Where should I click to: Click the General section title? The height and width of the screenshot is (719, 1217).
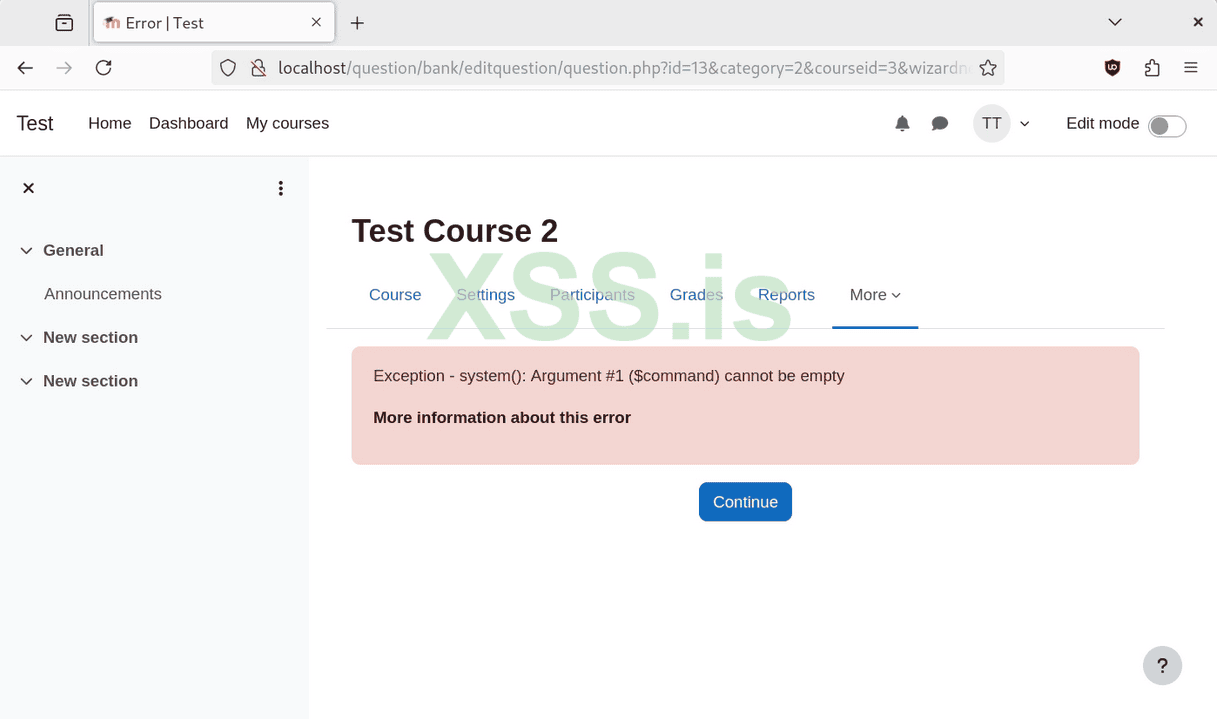tap(73, 251)
